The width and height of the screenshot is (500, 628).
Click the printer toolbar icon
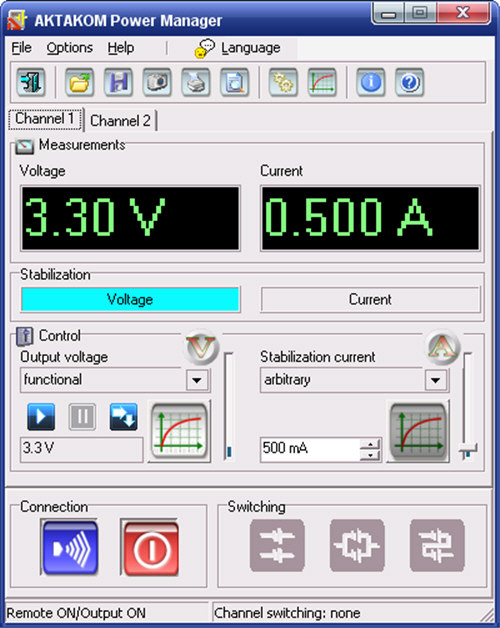point(196,82)
